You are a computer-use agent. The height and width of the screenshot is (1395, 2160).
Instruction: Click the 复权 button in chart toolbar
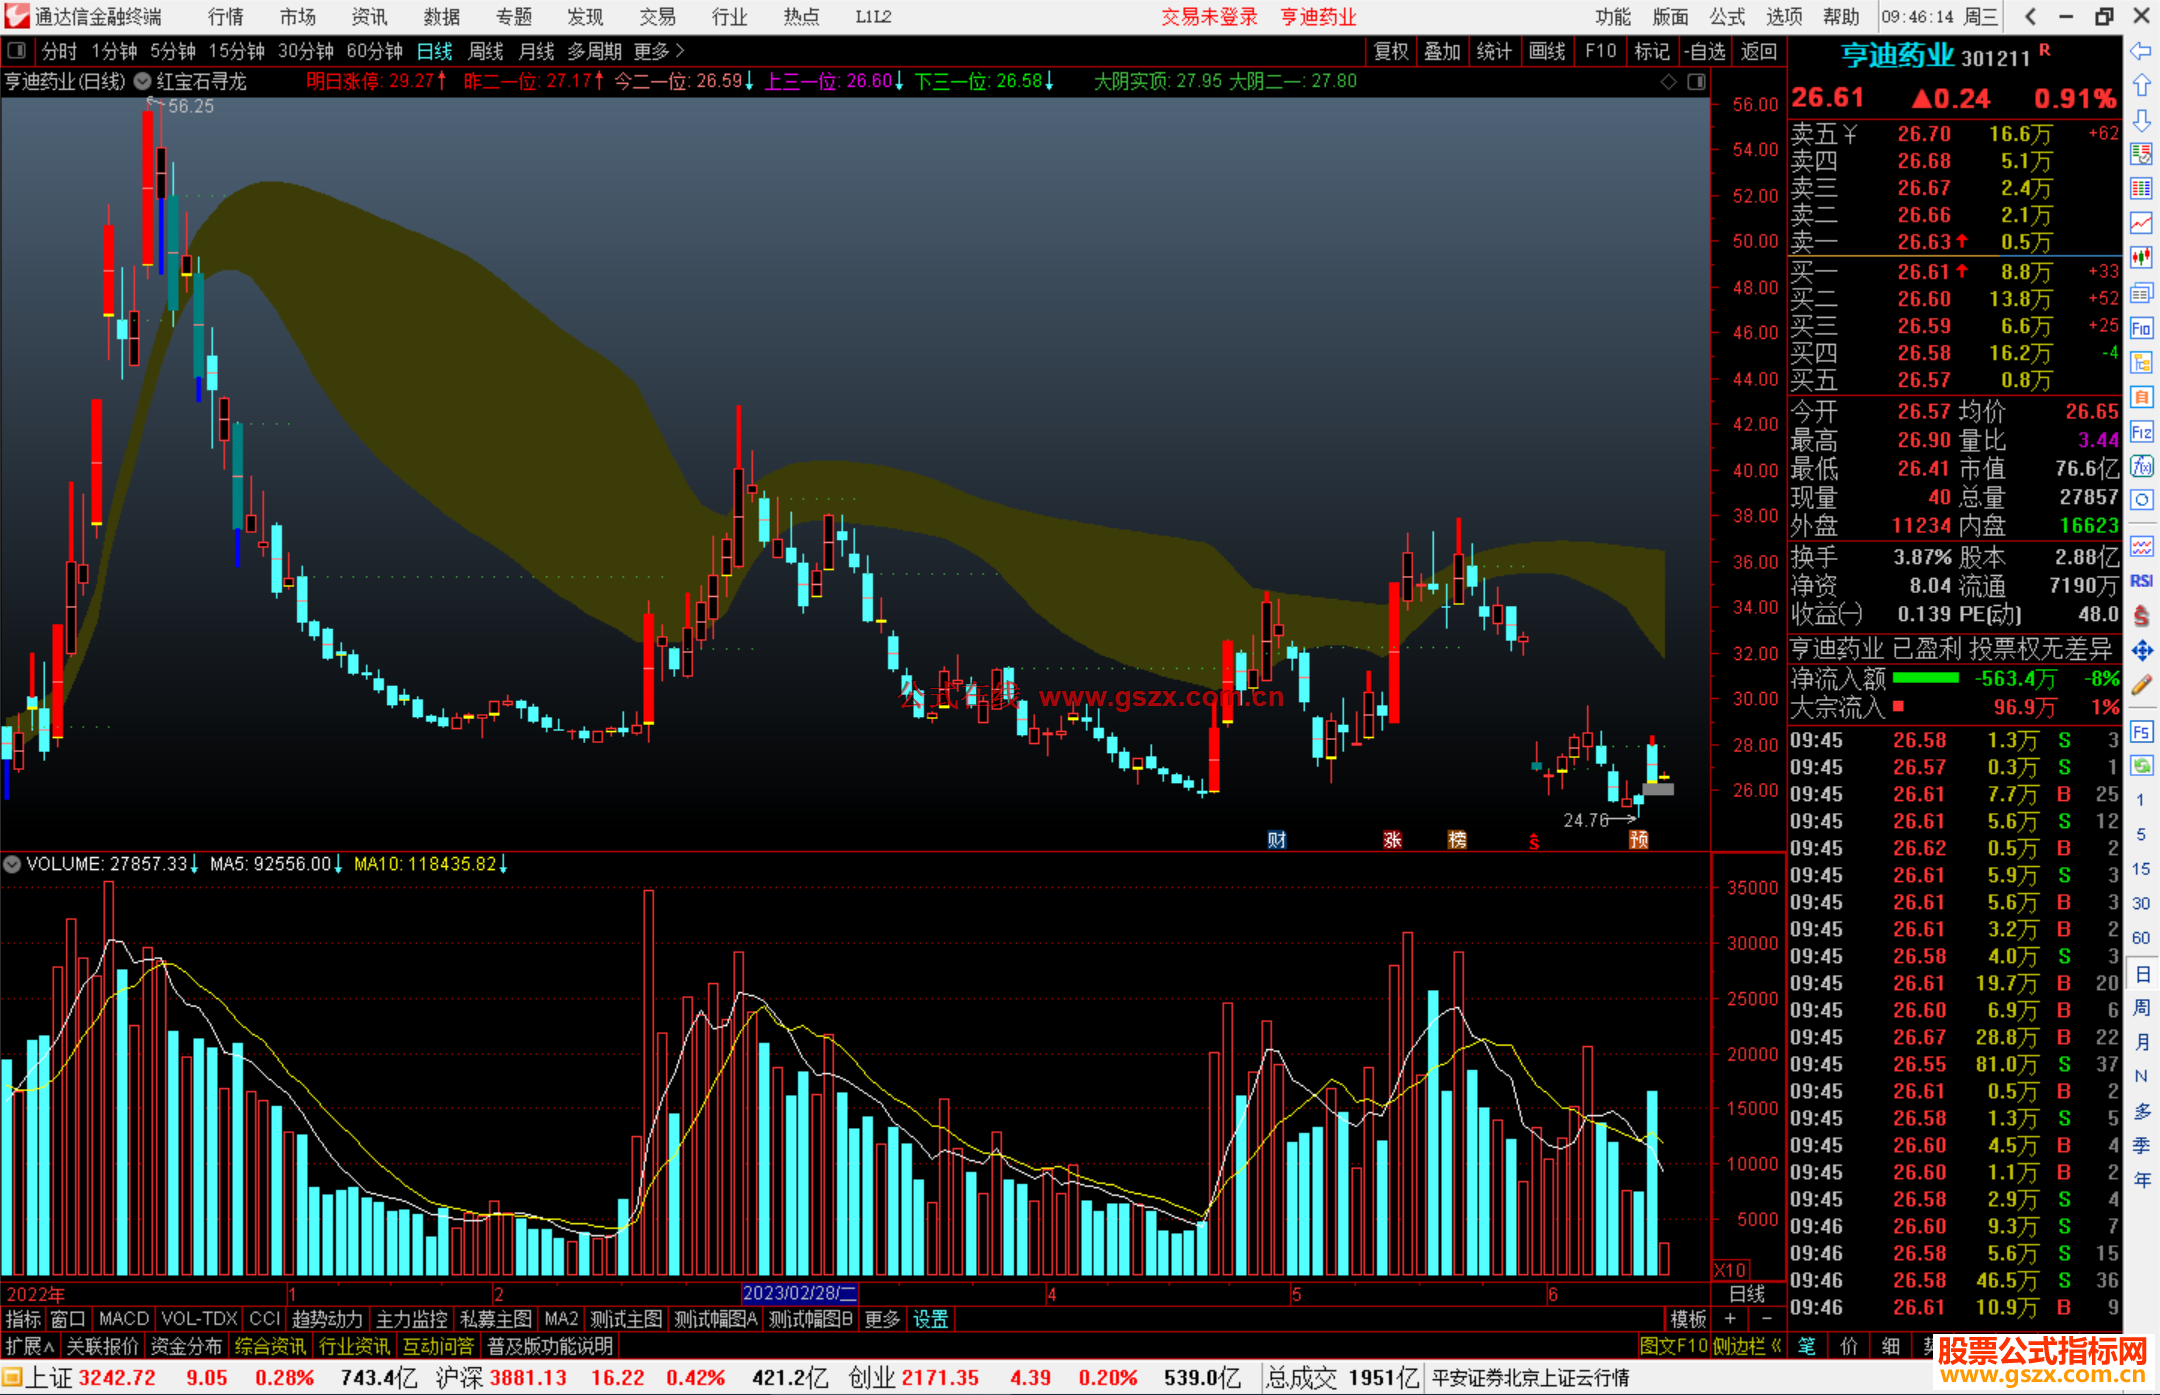pos(1390,51)
